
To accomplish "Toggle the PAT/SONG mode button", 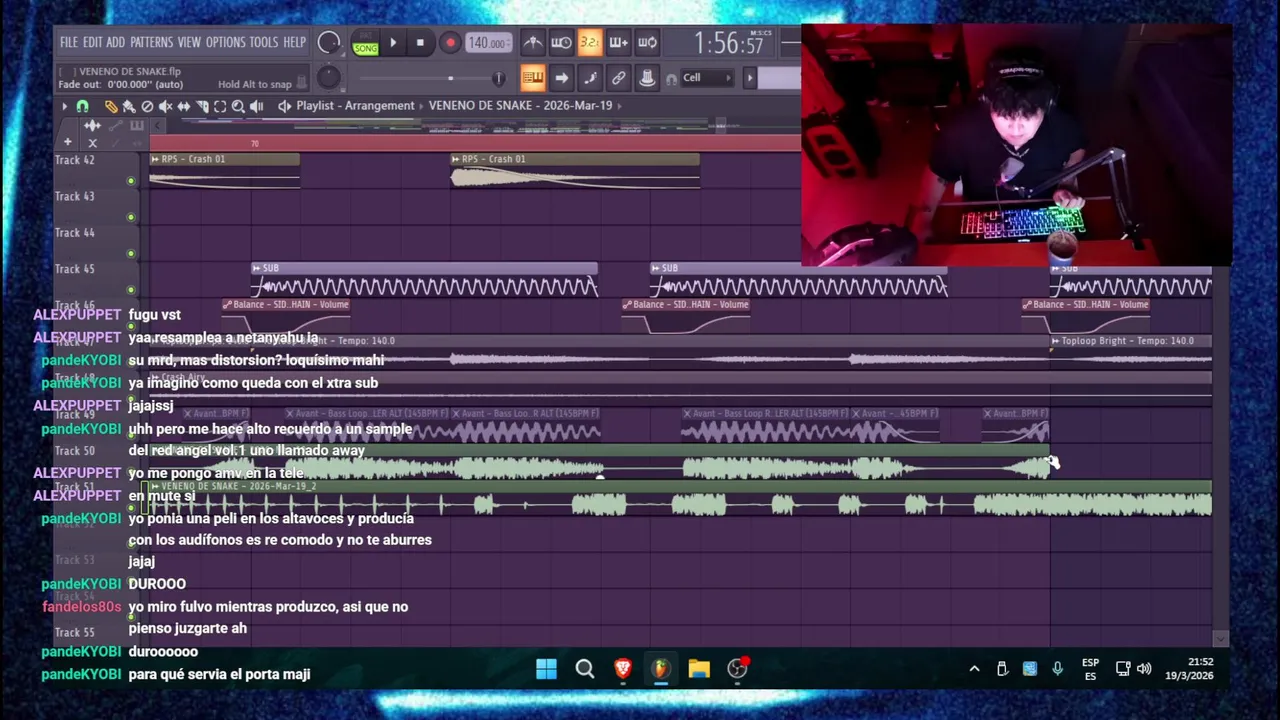I will 365,44.
